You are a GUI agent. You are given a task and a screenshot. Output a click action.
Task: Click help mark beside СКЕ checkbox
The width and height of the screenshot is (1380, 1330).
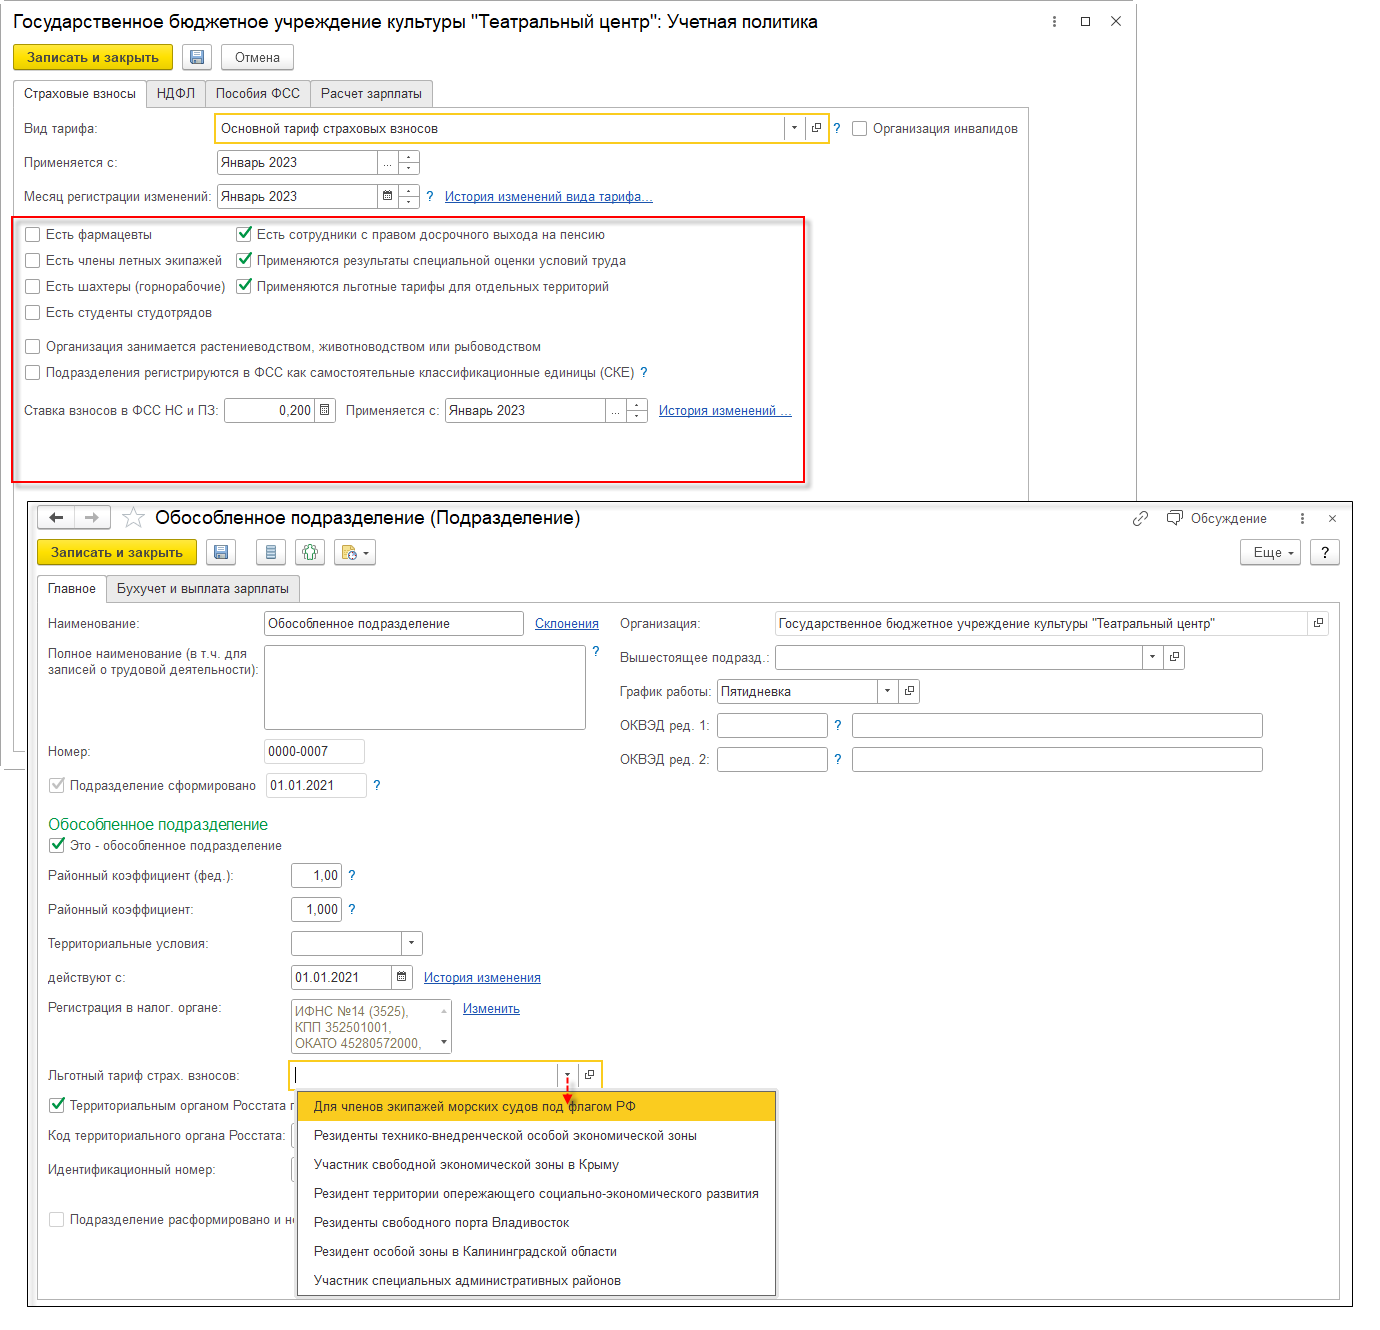(644, 372)
